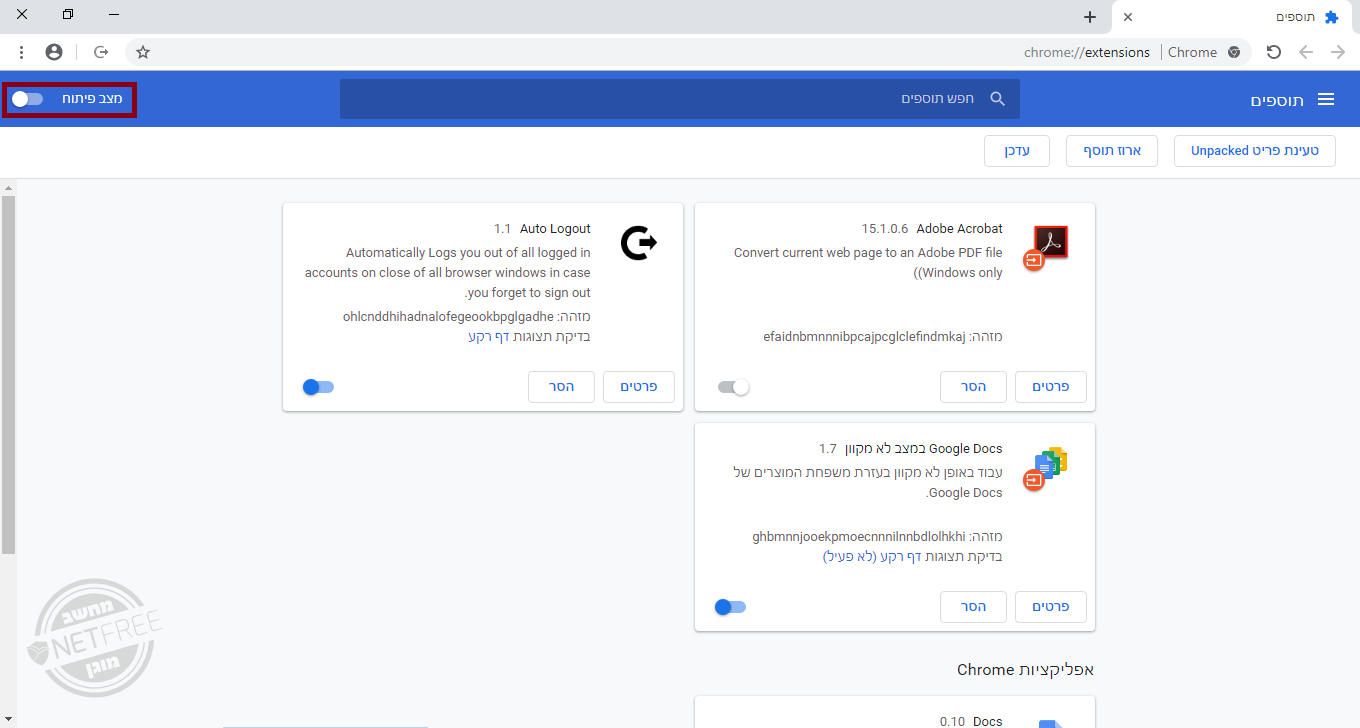The height and width of the screenshot is (728, 1360).
Task: Enable the Adobe Acrobat extension toggle
Action: [733, 387]
